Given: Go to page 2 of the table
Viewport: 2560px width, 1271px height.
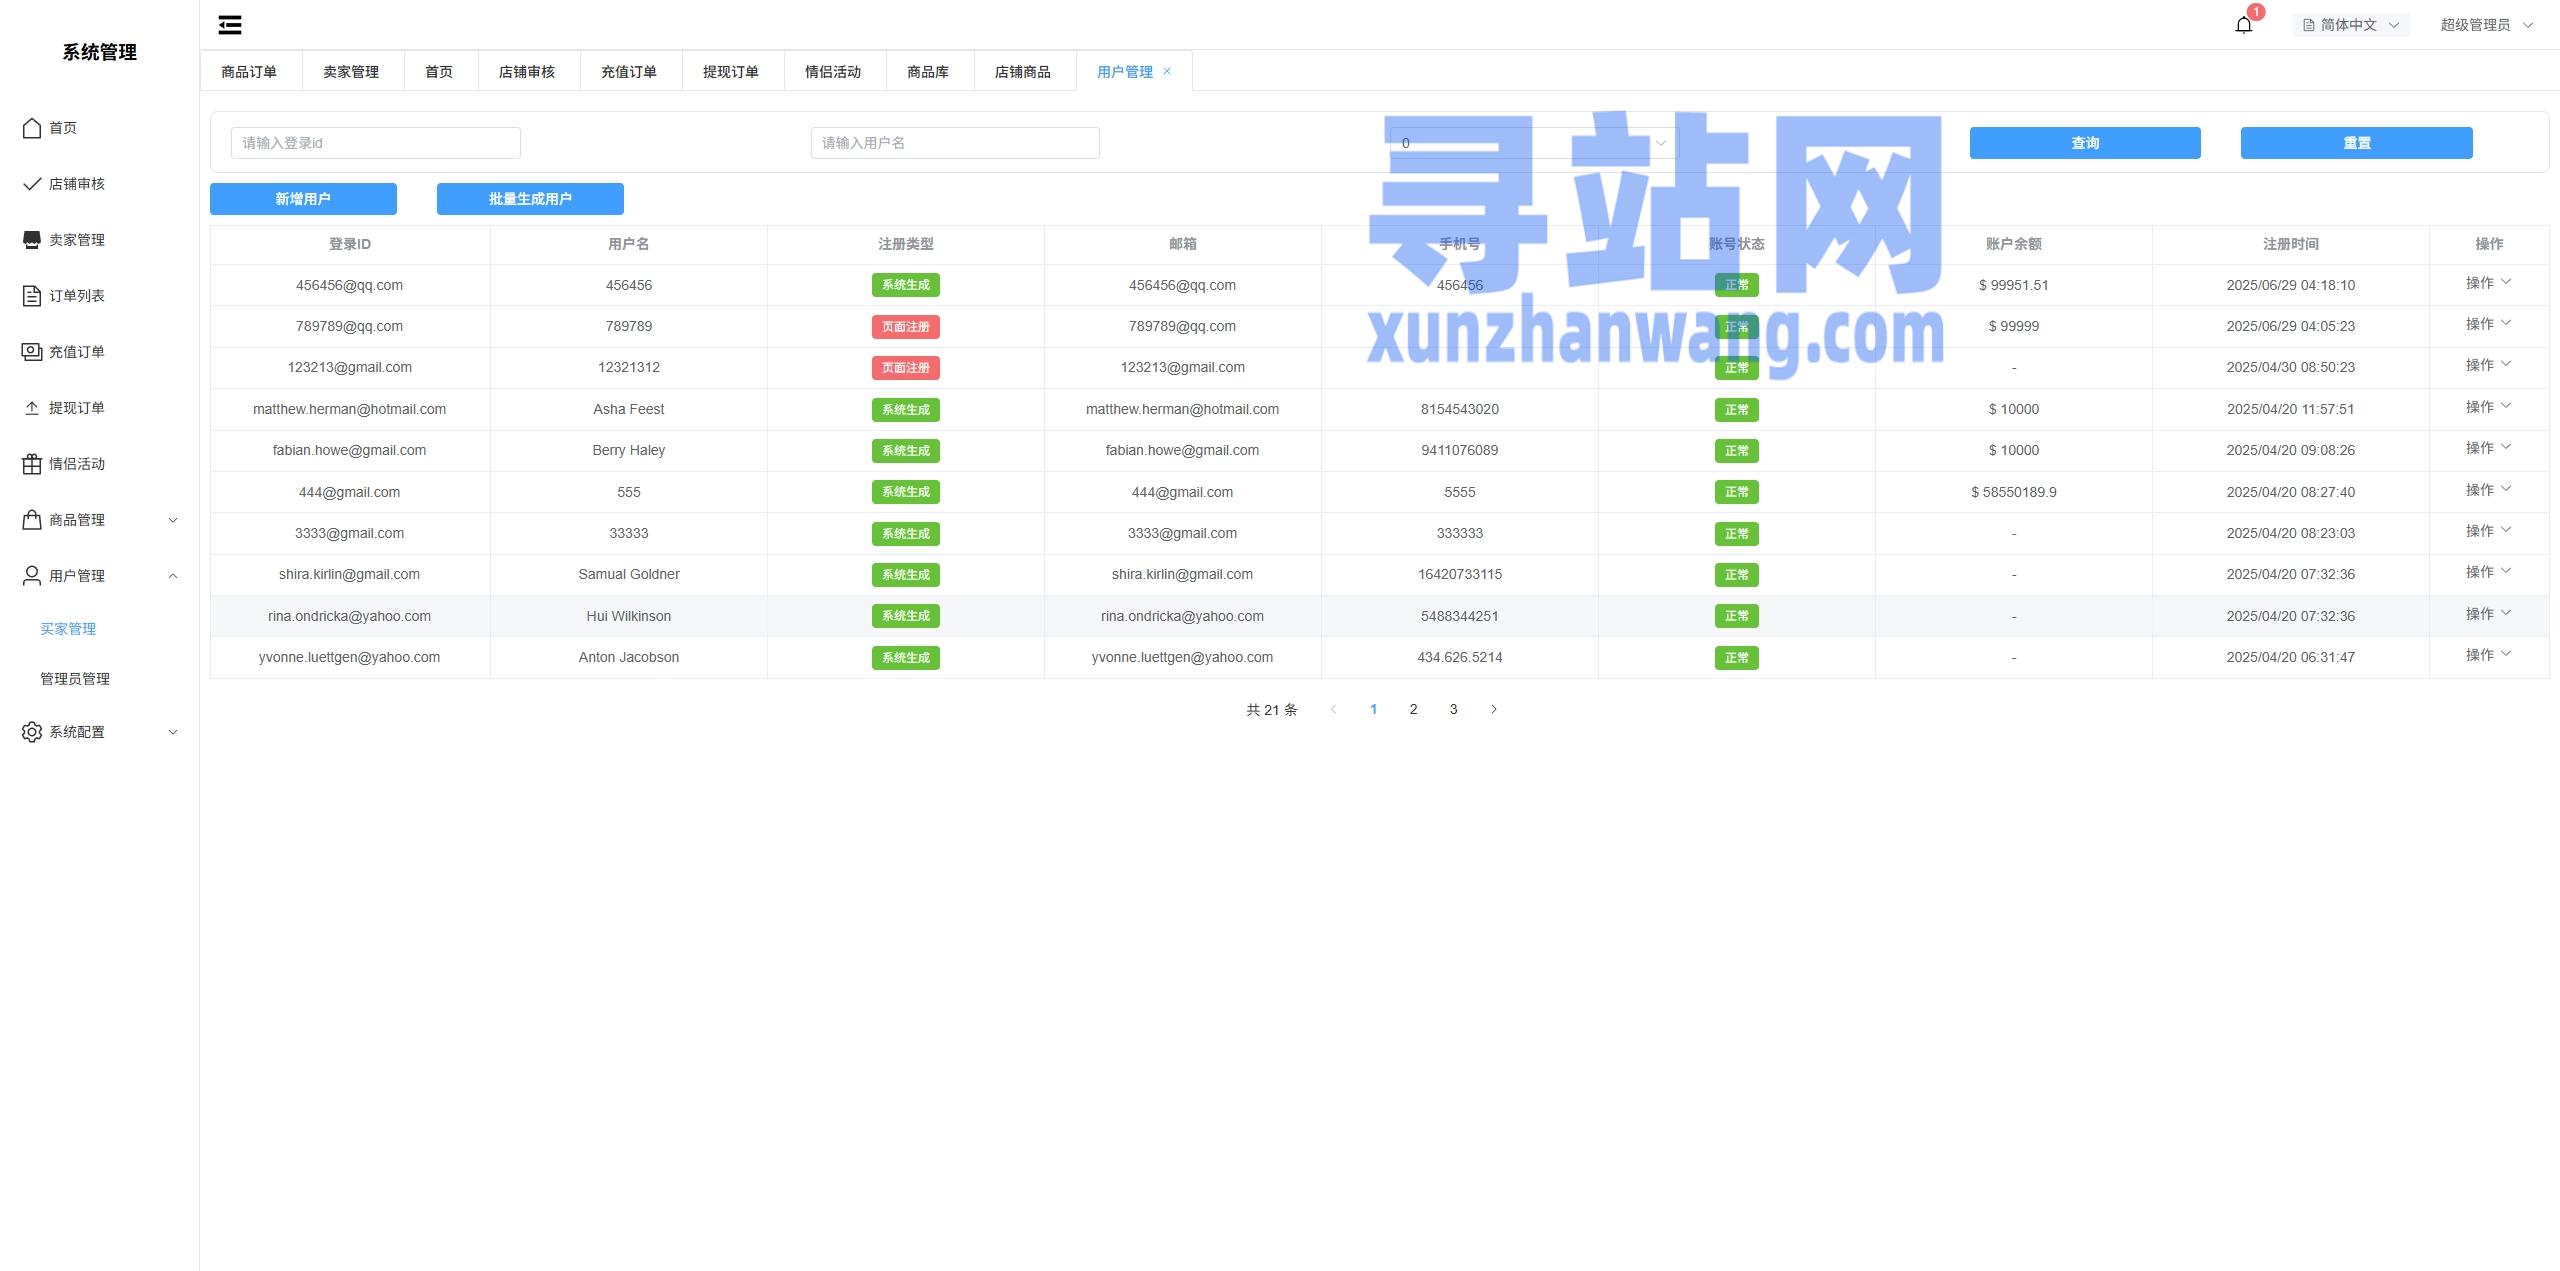Looking at the screenshot, I should click(x=1413, y=709).
